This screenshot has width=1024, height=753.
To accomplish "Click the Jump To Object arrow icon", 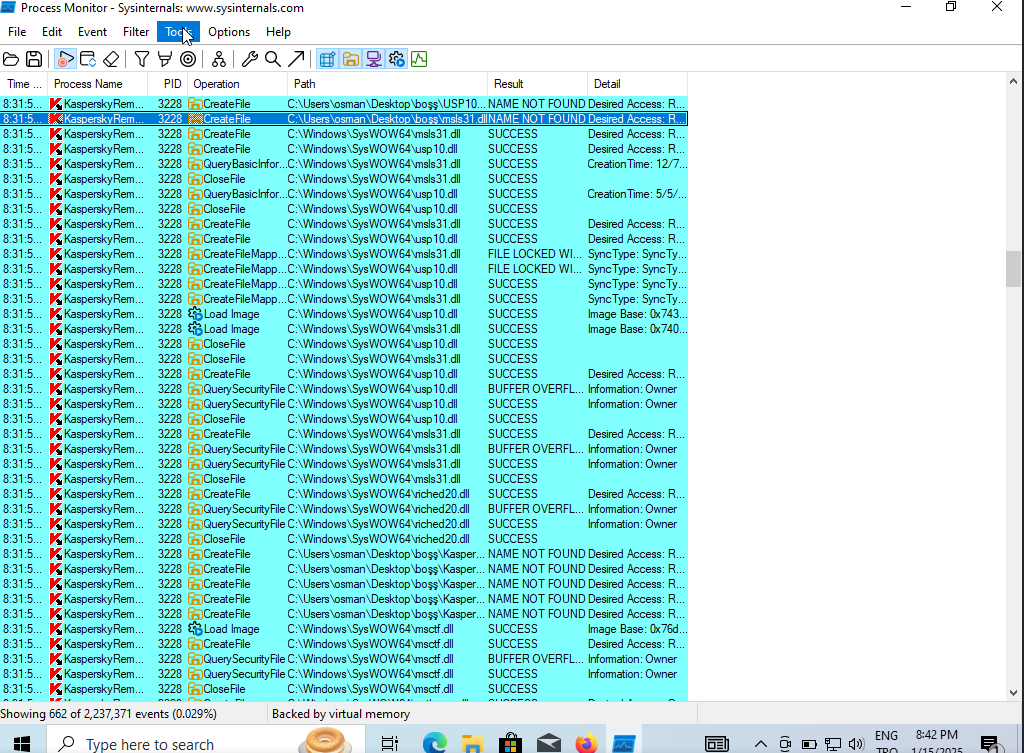I will tap(296, 59).
